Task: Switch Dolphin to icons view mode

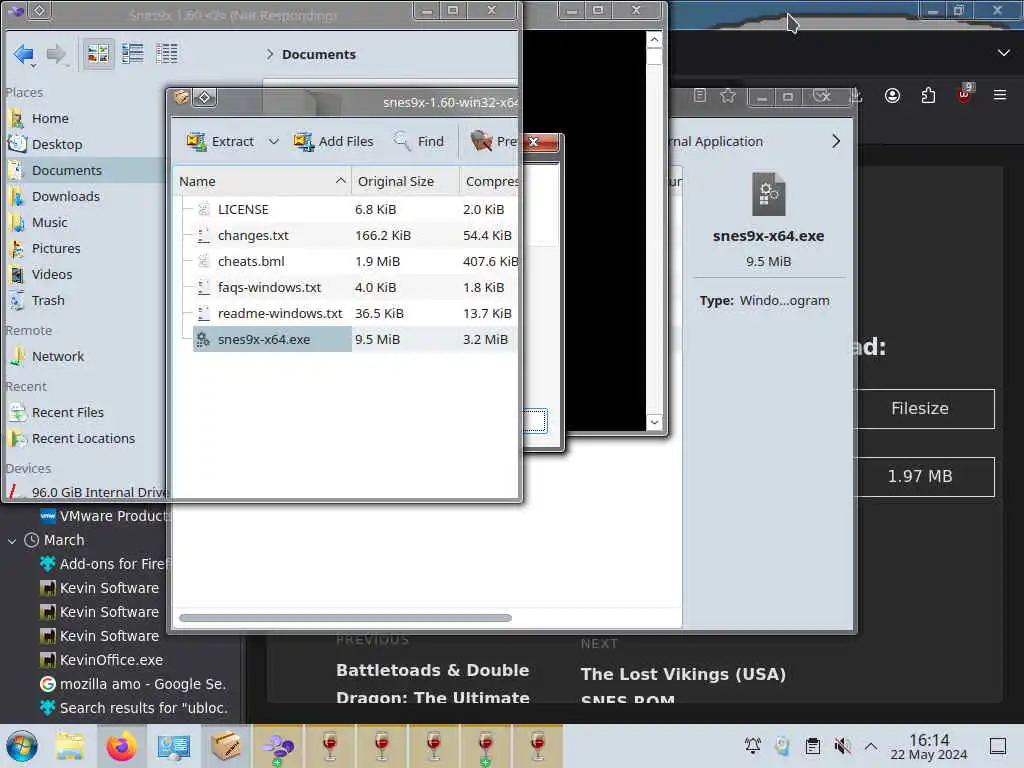Action: tap(99, 54)
